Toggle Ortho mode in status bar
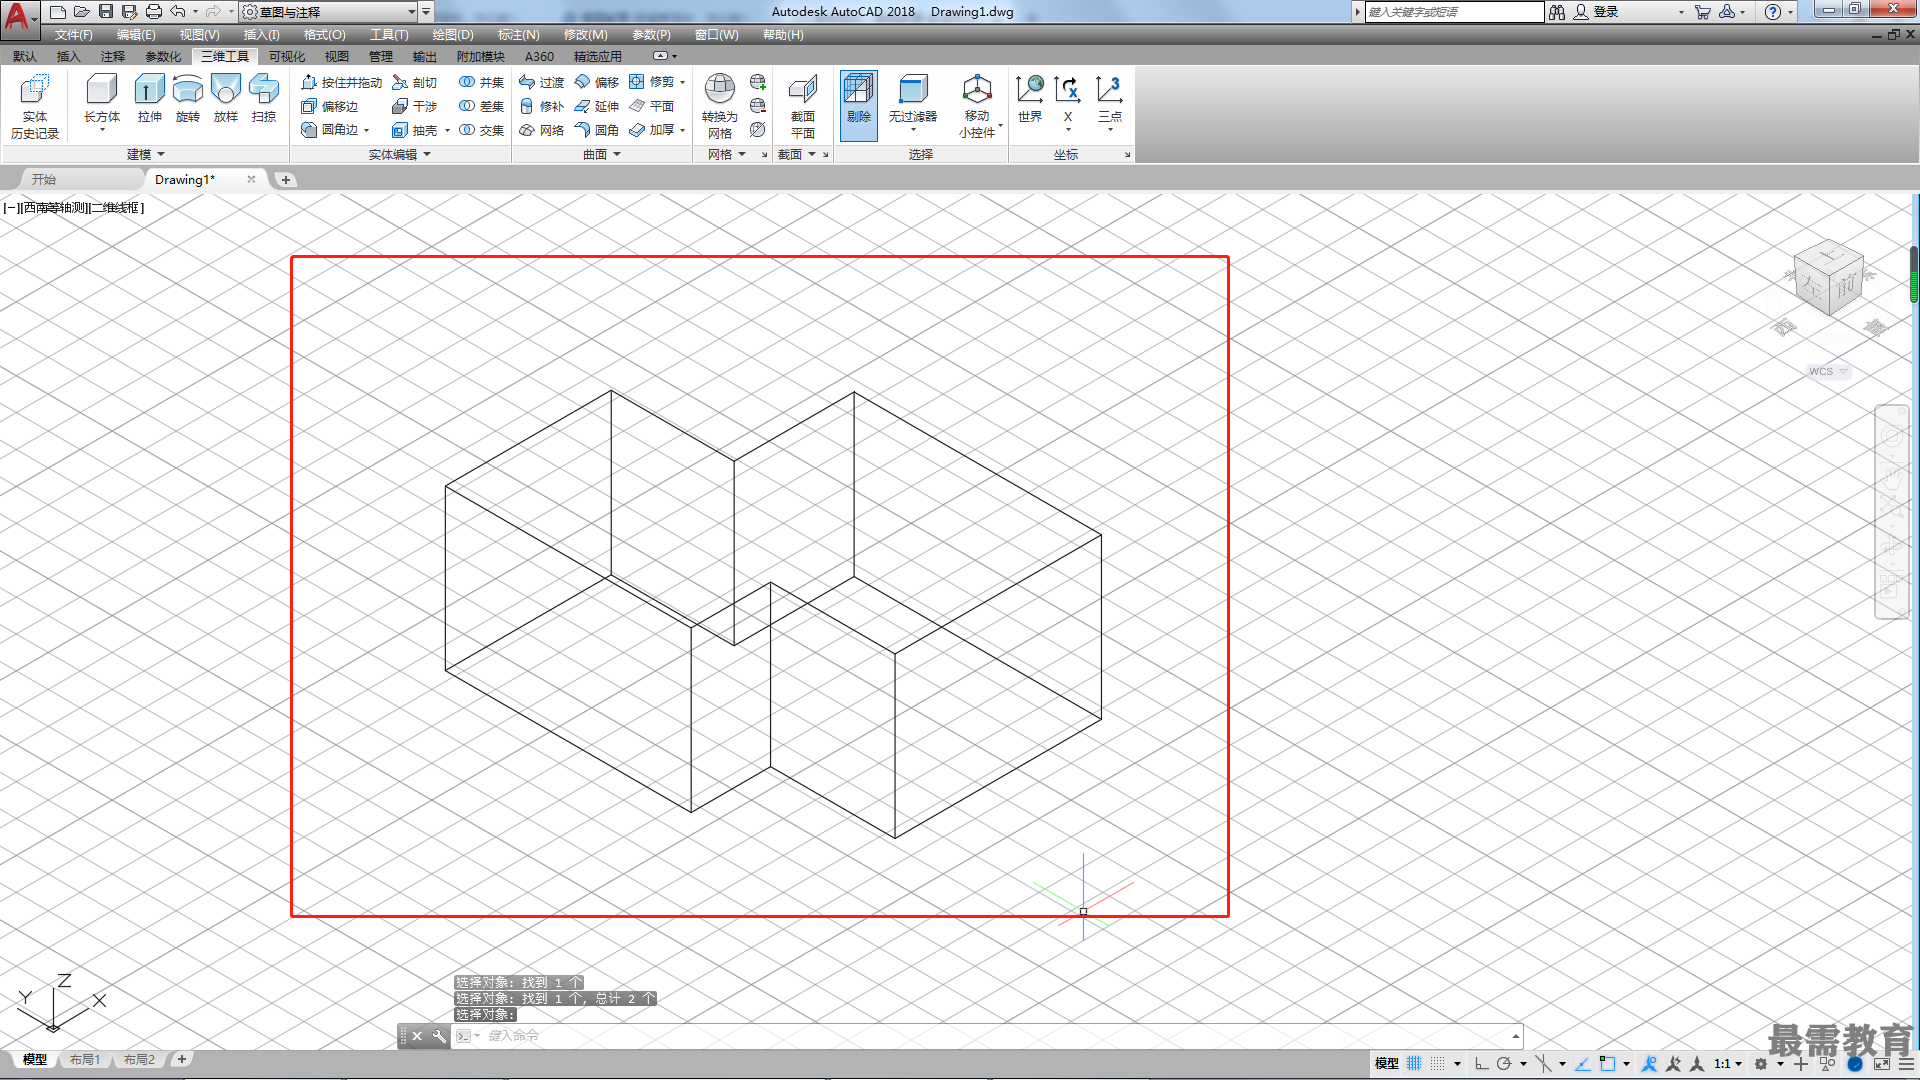Image resolution: width=1920 pixels, height=1080 pixels. (1481, 1064)
